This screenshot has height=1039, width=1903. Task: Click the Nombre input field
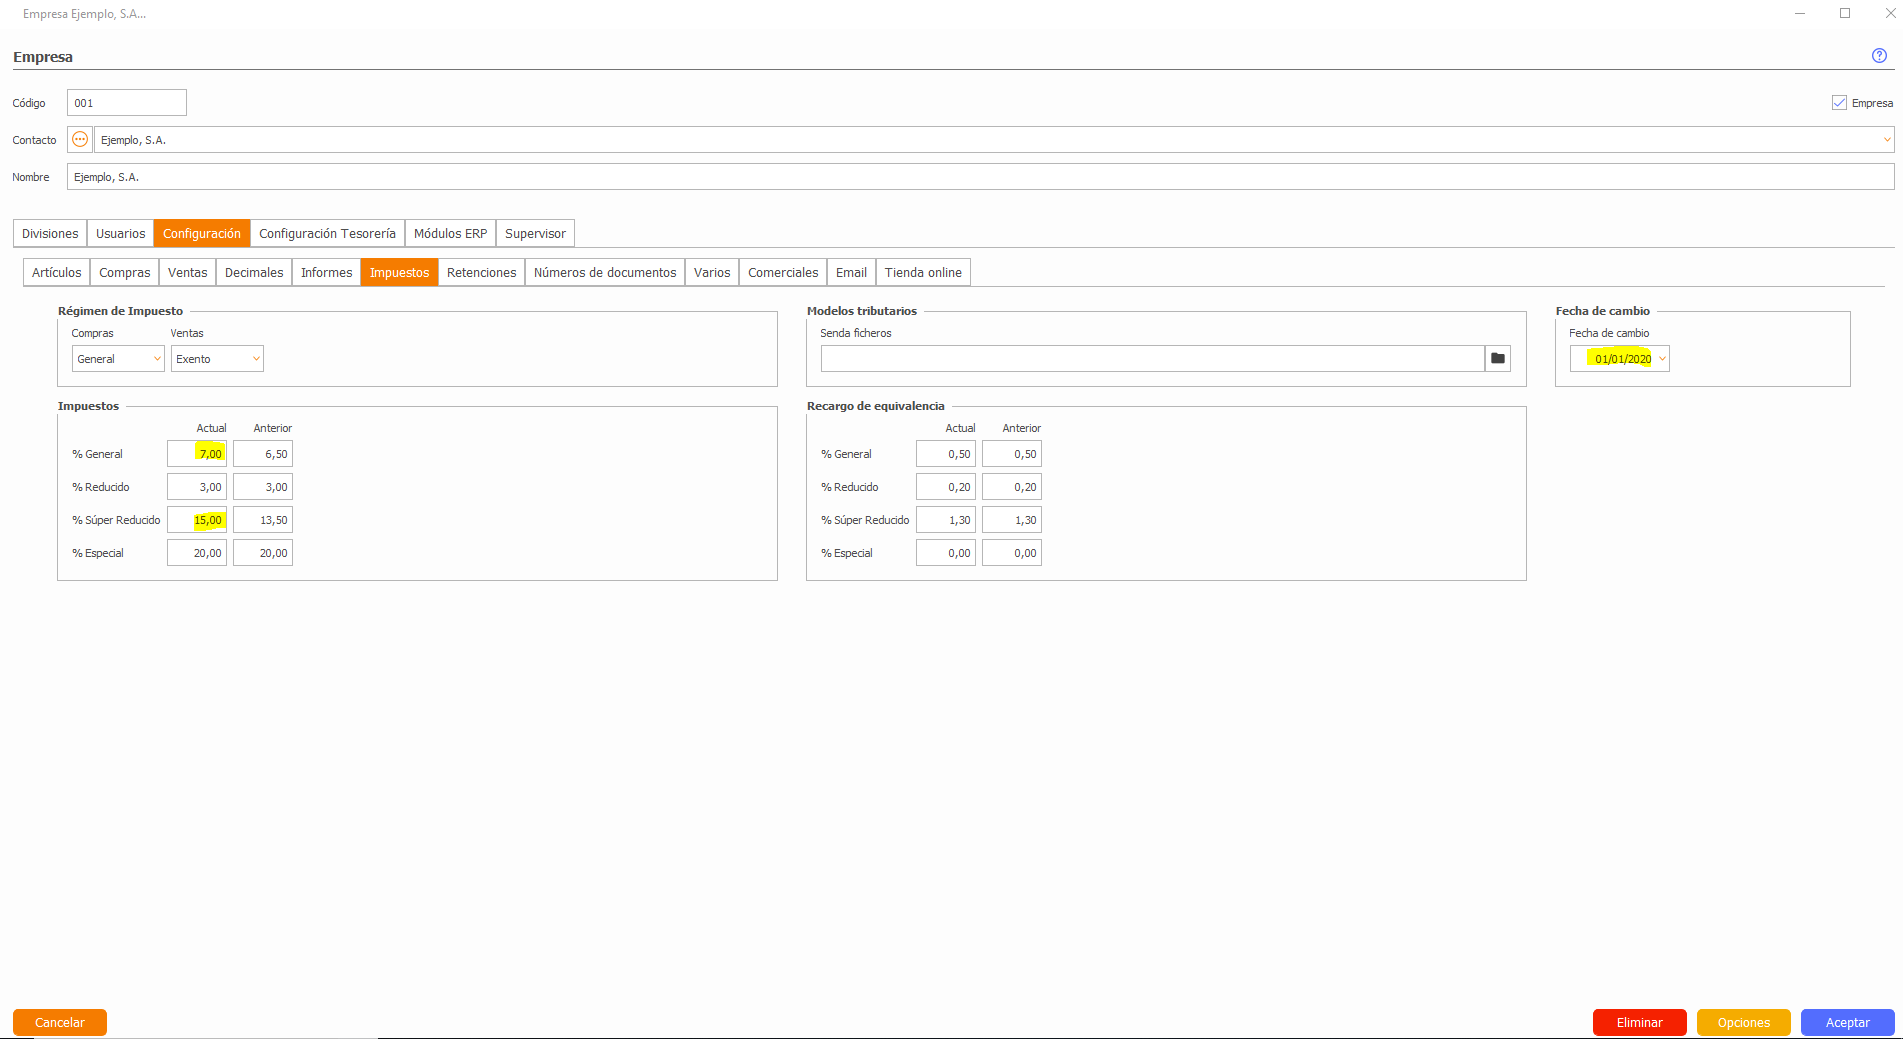click(981, 177)
